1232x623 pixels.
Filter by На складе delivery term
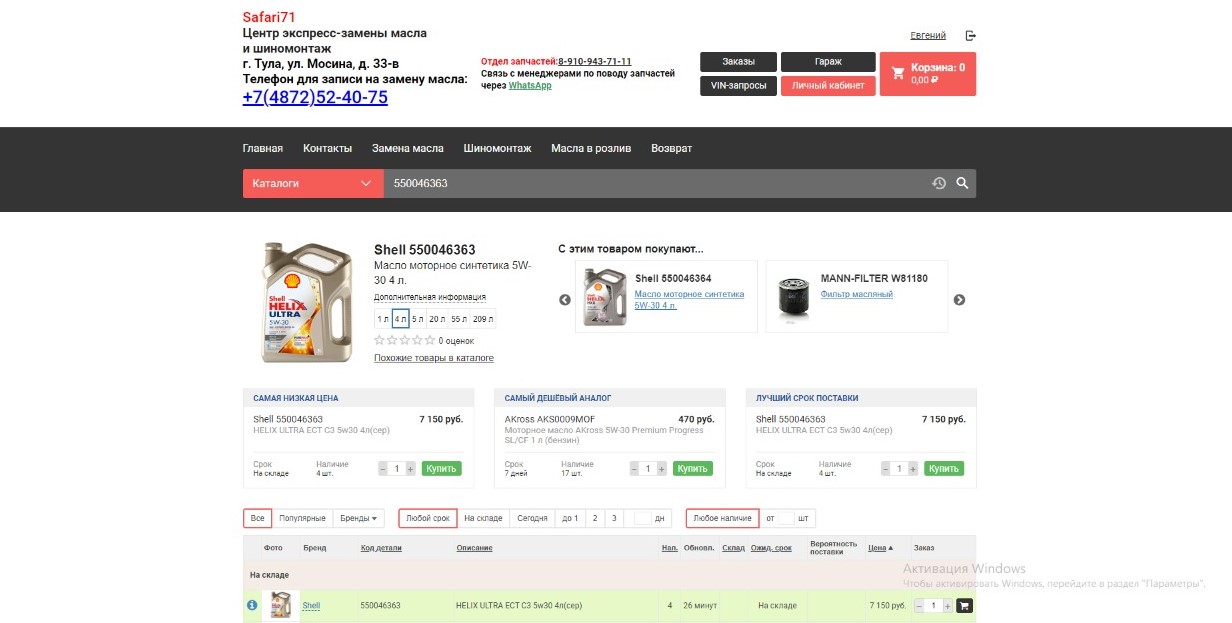click(483, 518)
